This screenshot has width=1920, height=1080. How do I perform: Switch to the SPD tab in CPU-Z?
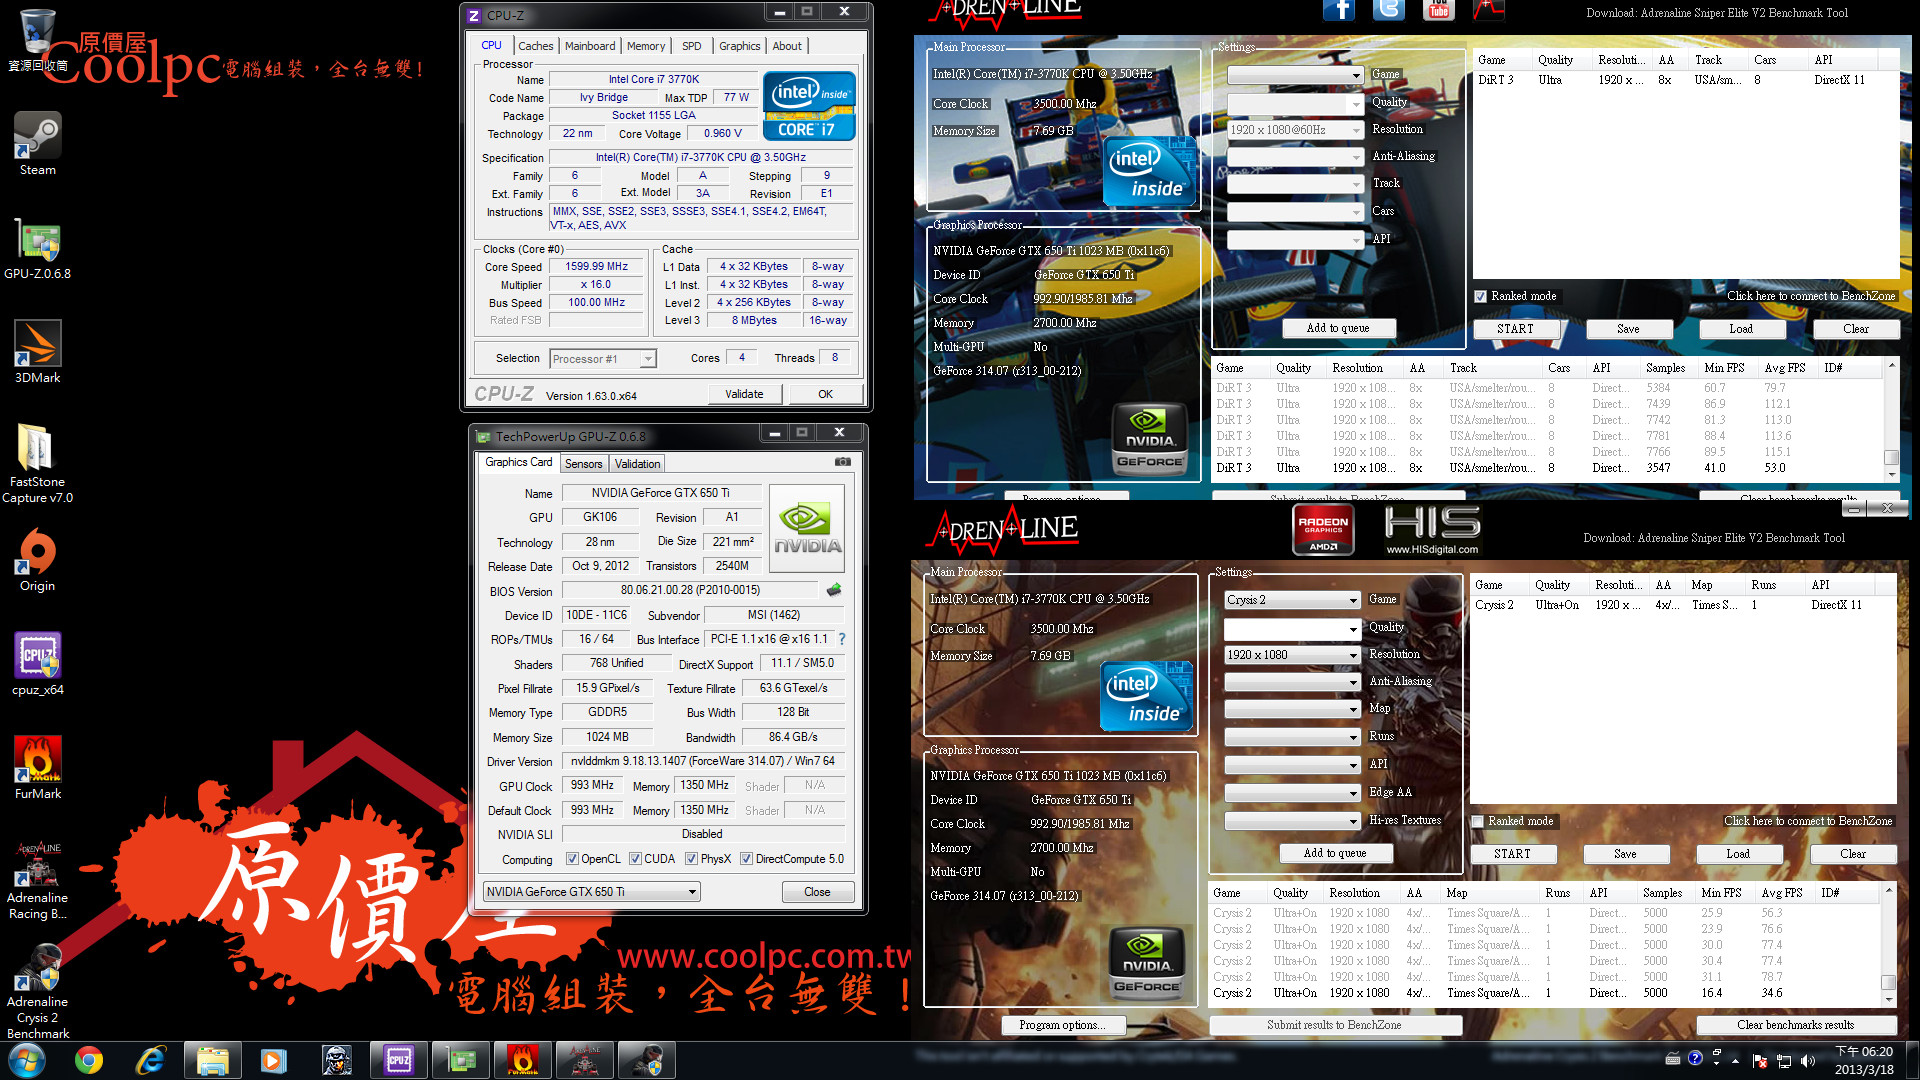tap(691, 46)
